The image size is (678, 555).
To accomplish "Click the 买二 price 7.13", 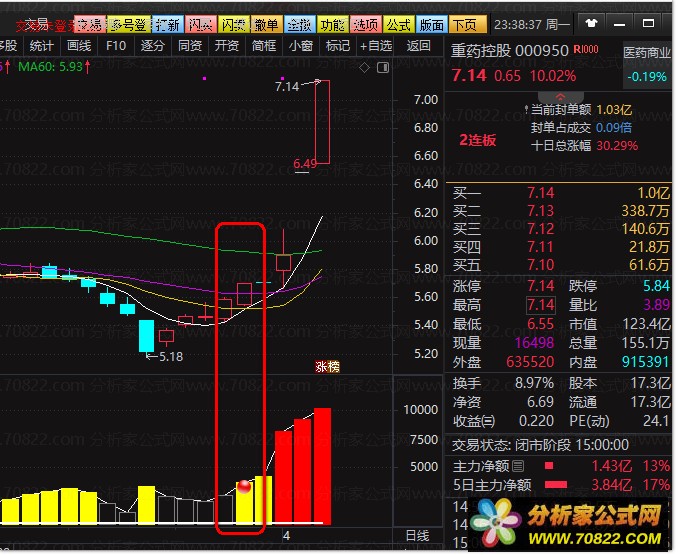I will pyautogui.click(x=540, y=211).
